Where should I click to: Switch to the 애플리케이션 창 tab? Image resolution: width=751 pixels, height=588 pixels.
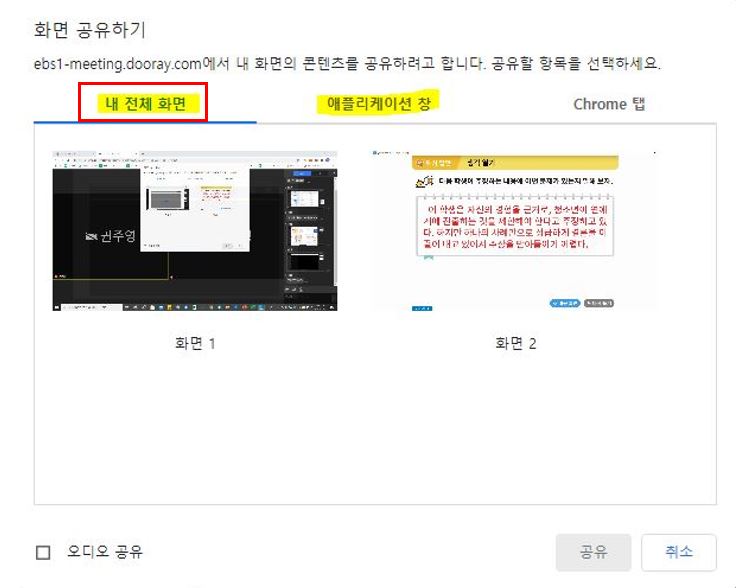(x=378, y=102)
